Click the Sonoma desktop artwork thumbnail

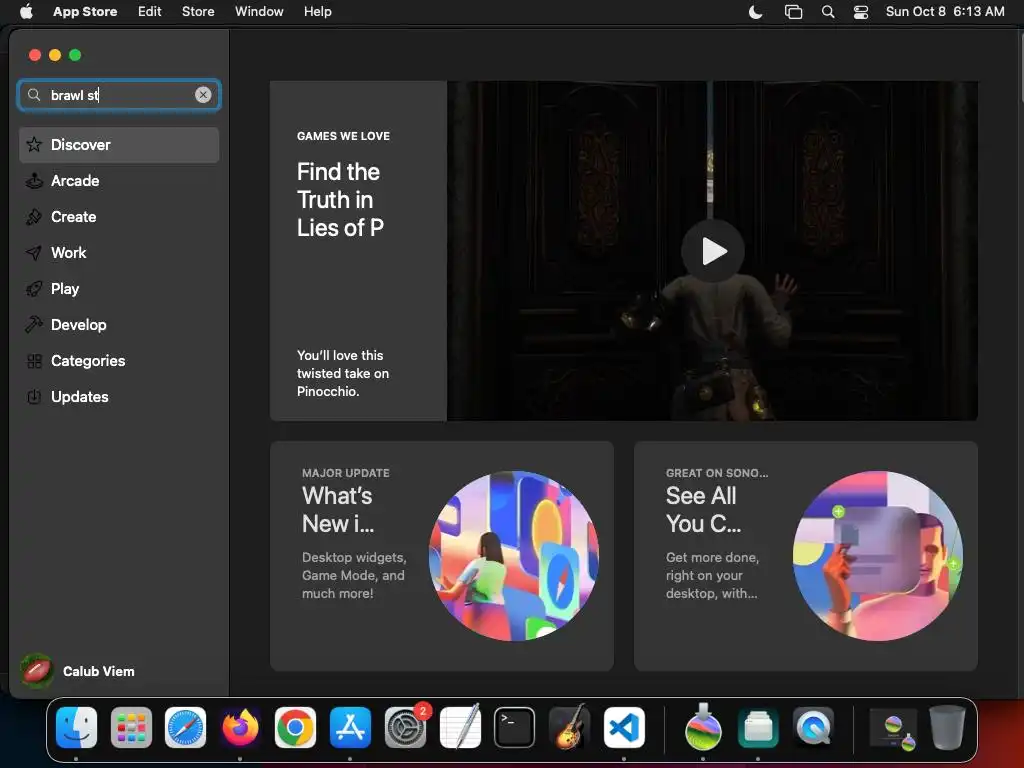tap(877, 556)
